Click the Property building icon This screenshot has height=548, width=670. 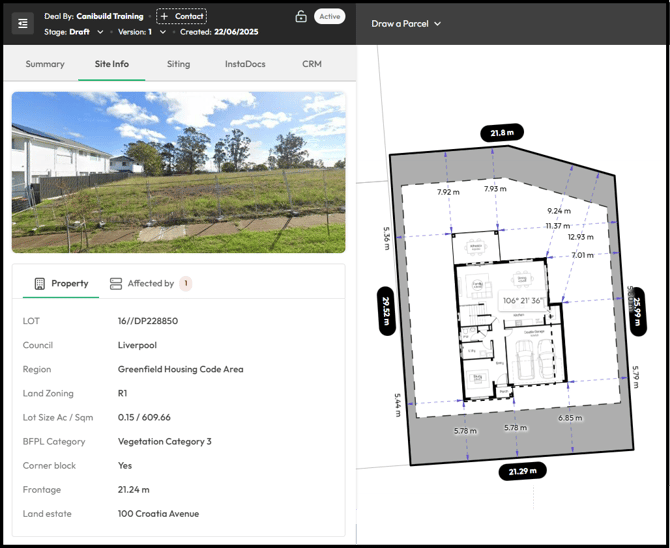(40, 284)
